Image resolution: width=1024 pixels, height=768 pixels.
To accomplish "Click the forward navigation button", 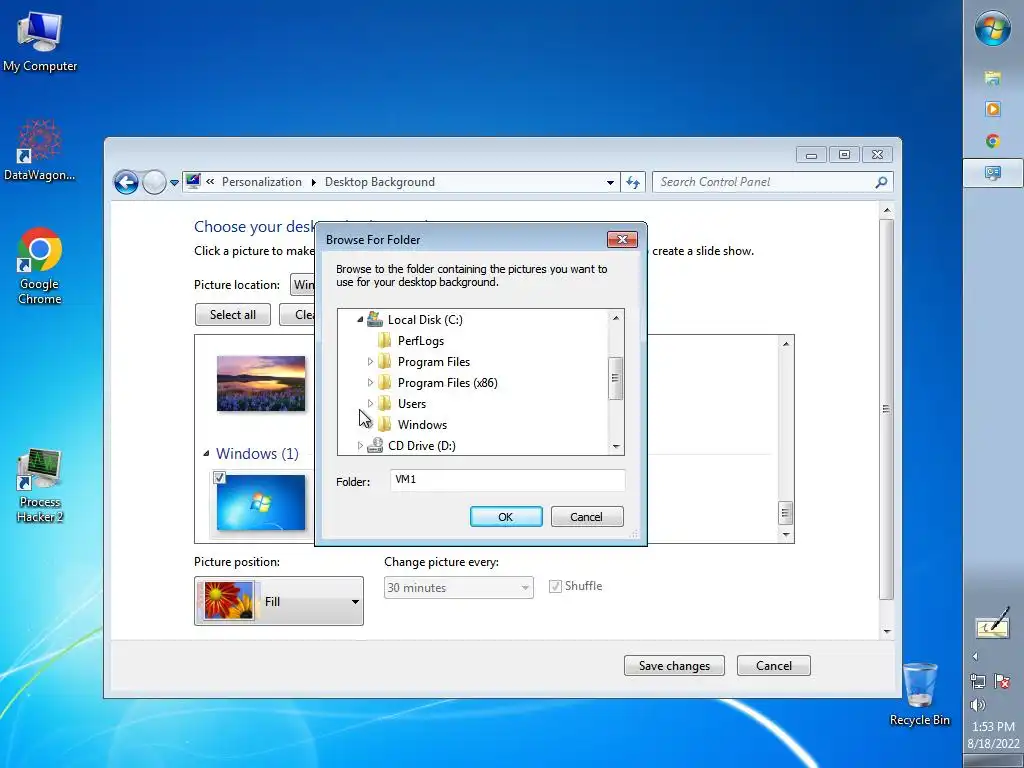I will 154,182.
